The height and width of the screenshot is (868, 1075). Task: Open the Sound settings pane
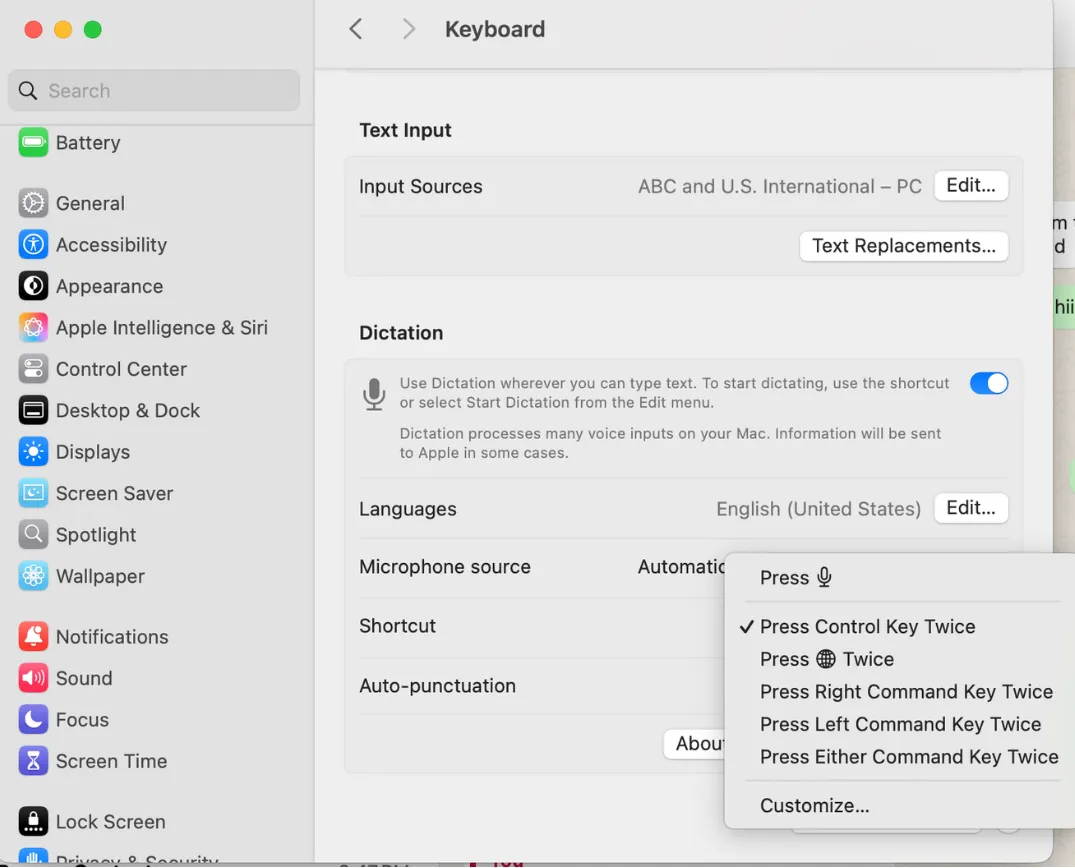click(x=84, y=678)
